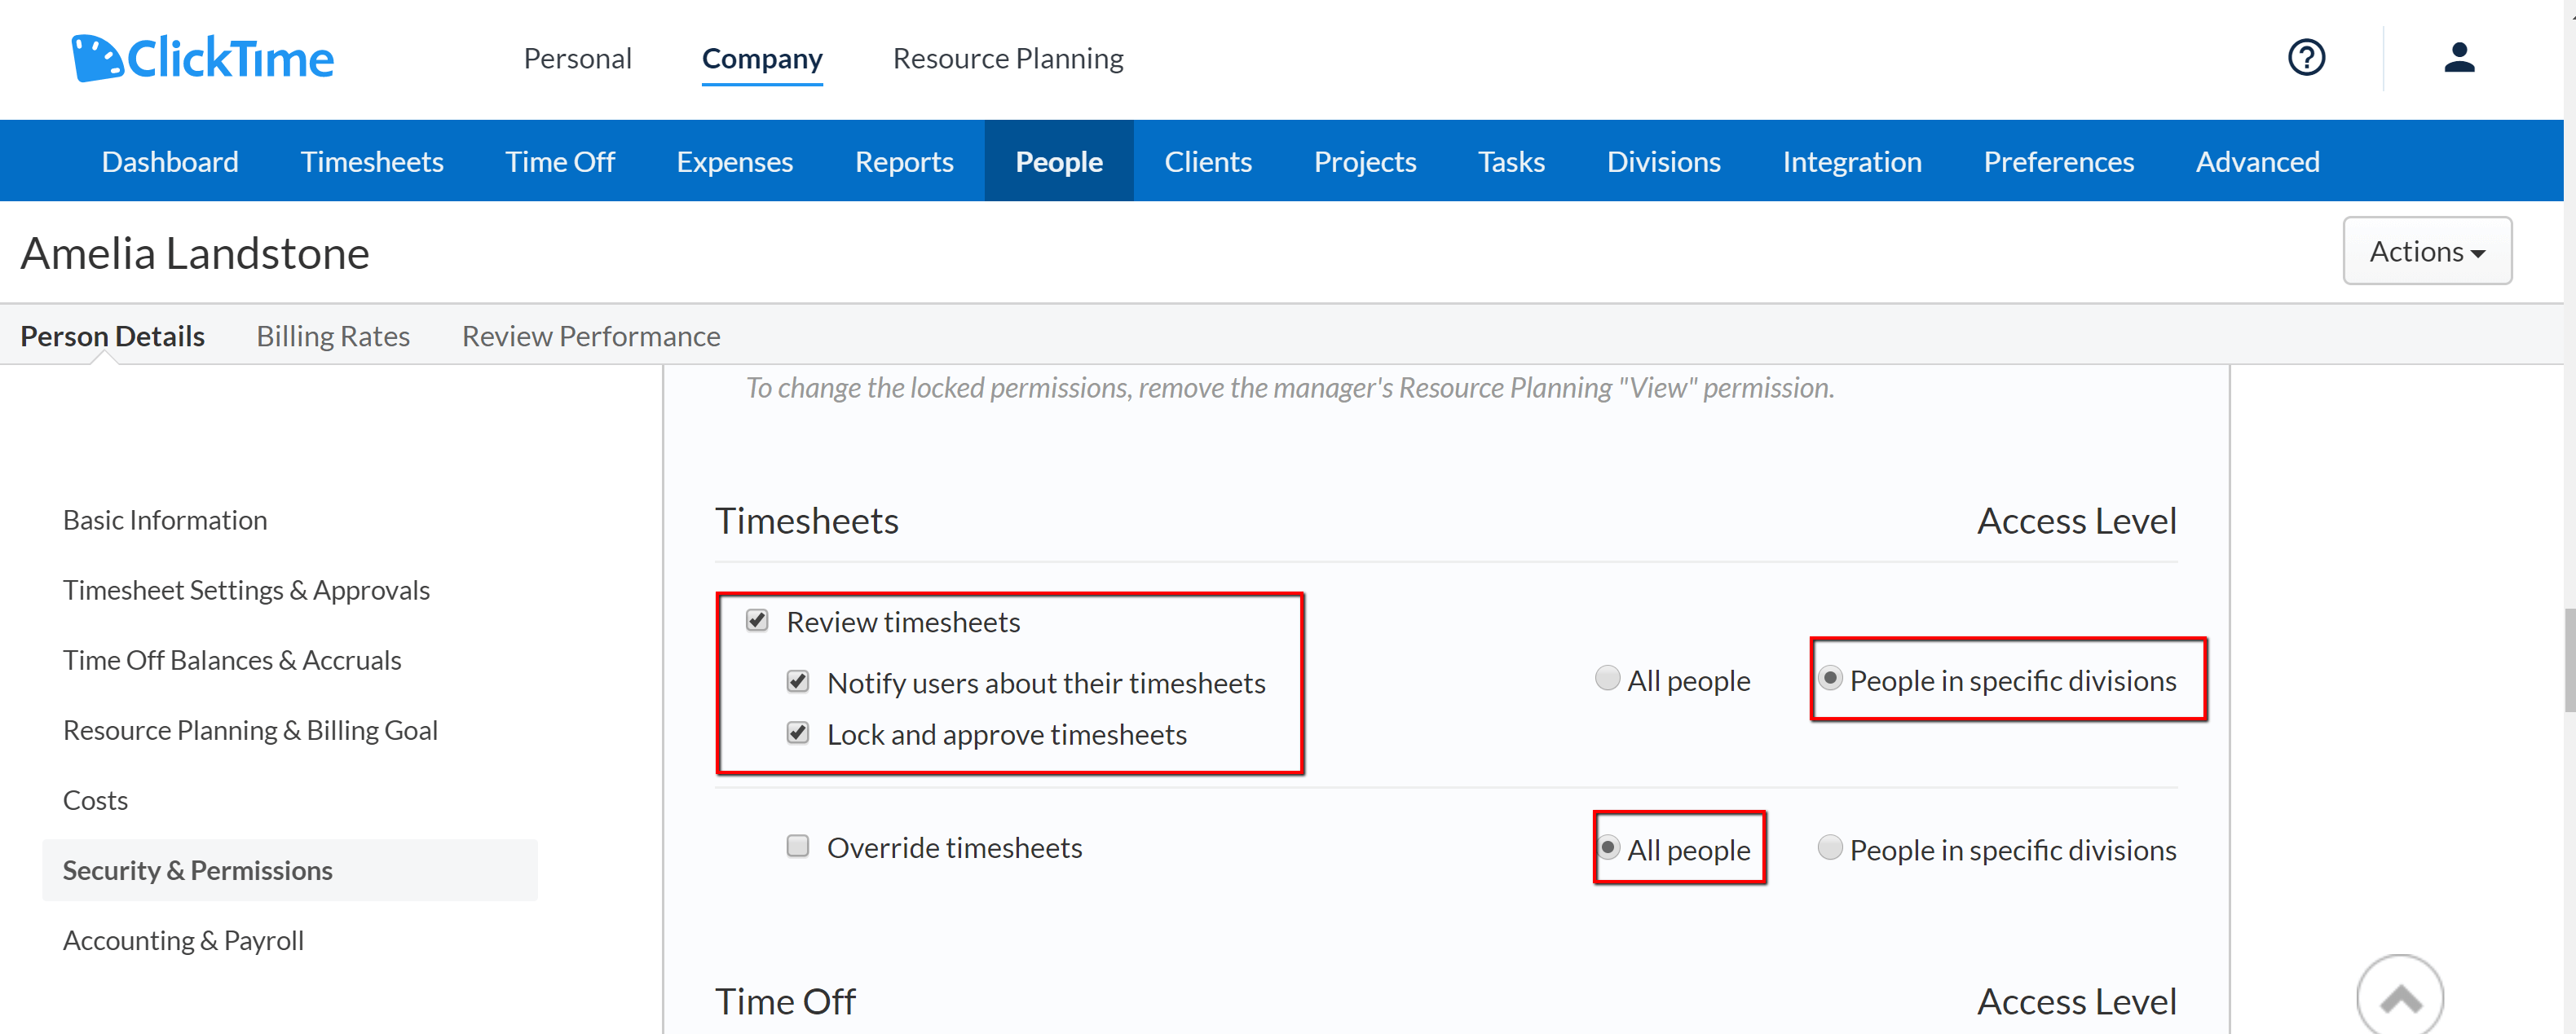Select the Person Details sub-tab

pyautogui.click(x=112, y=336)
